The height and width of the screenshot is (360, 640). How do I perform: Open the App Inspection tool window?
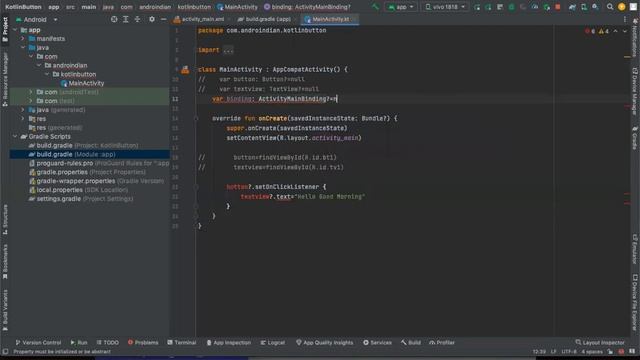(x=229, y=342)
